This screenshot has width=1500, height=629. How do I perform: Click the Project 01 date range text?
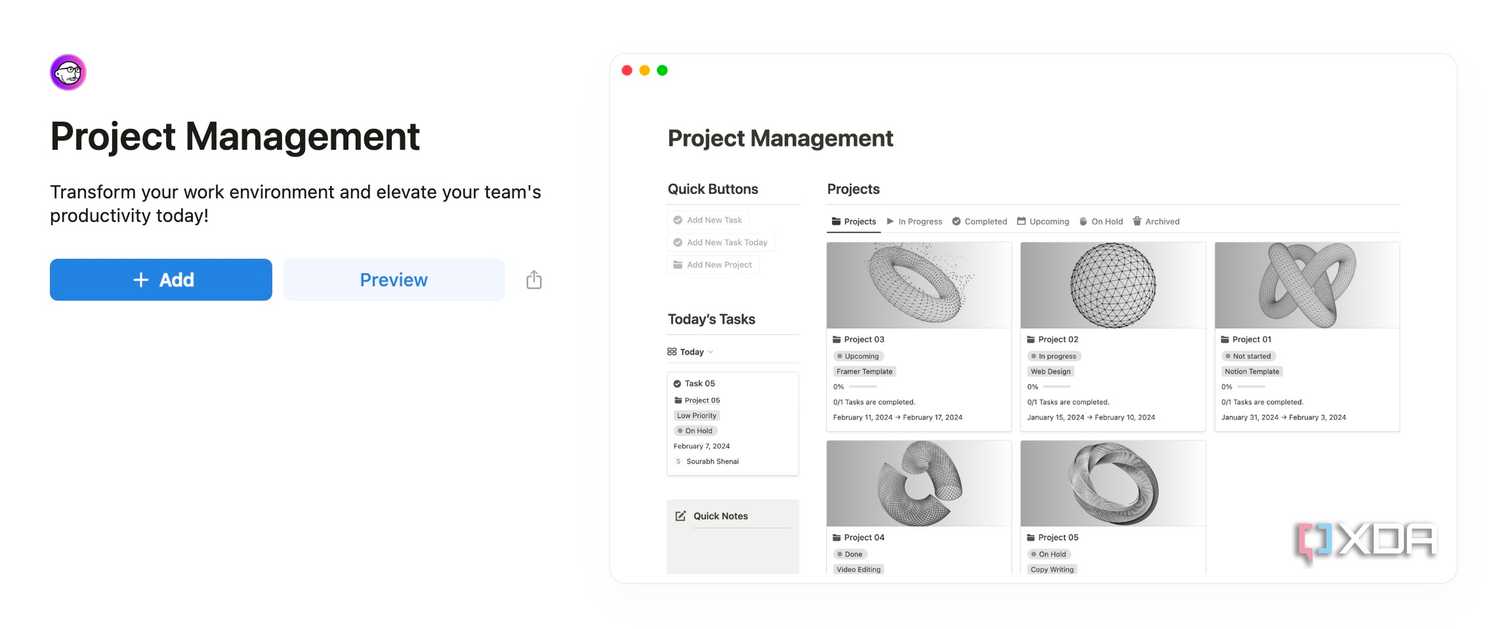(x=1284, y=418)
